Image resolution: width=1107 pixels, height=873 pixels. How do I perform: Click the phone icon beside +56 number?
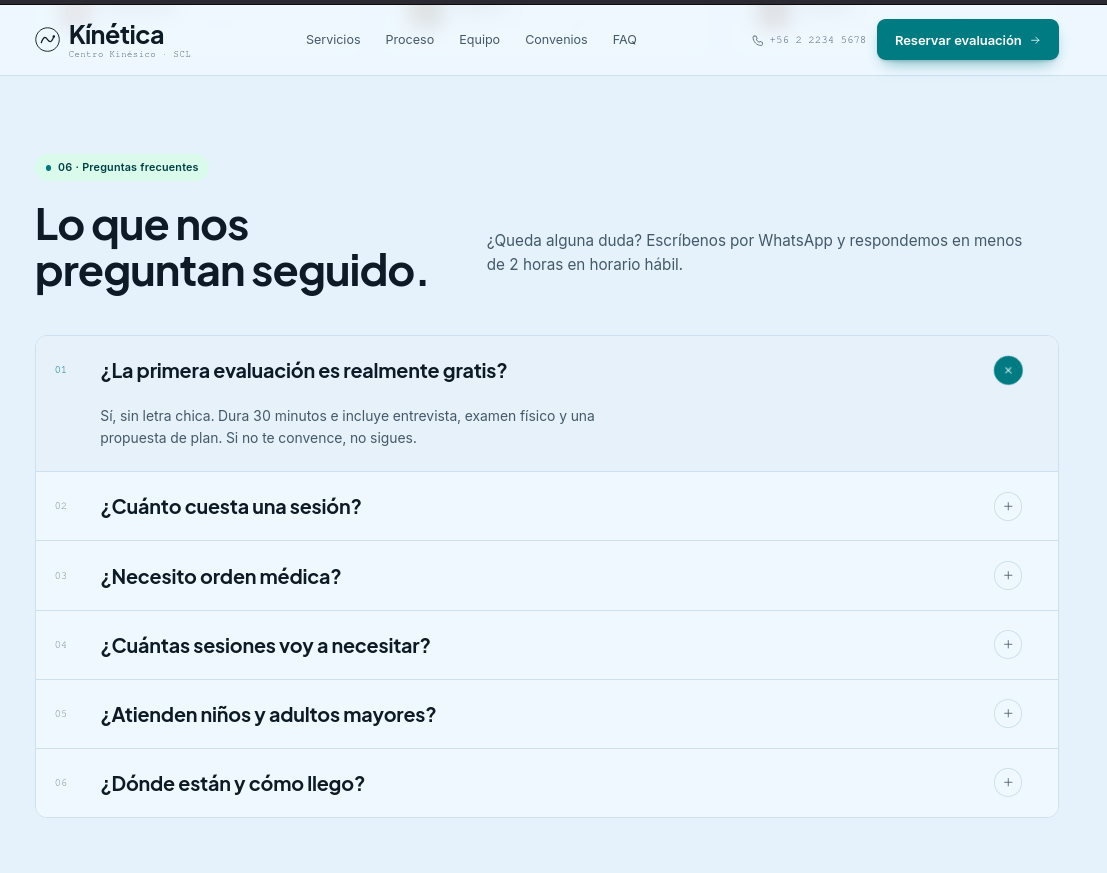coord(758,40)
